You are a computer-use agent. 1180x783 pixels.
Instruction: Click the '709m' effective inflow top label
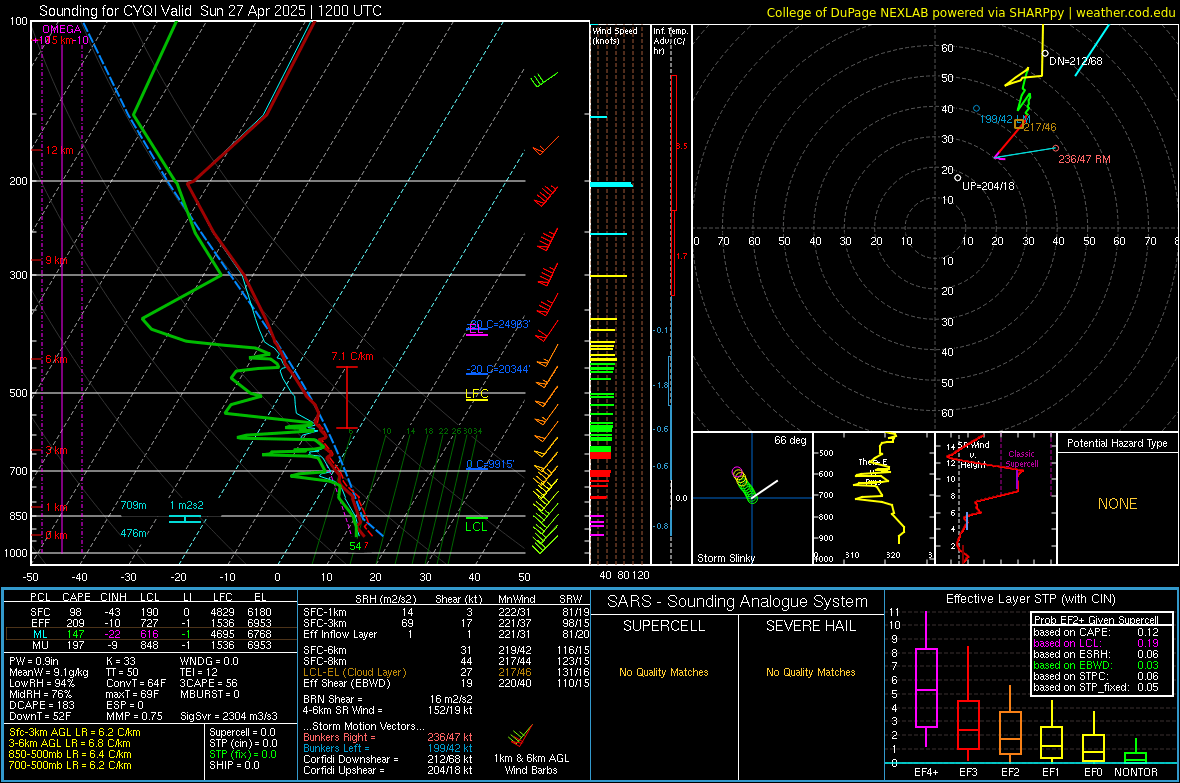coord(133,505)
